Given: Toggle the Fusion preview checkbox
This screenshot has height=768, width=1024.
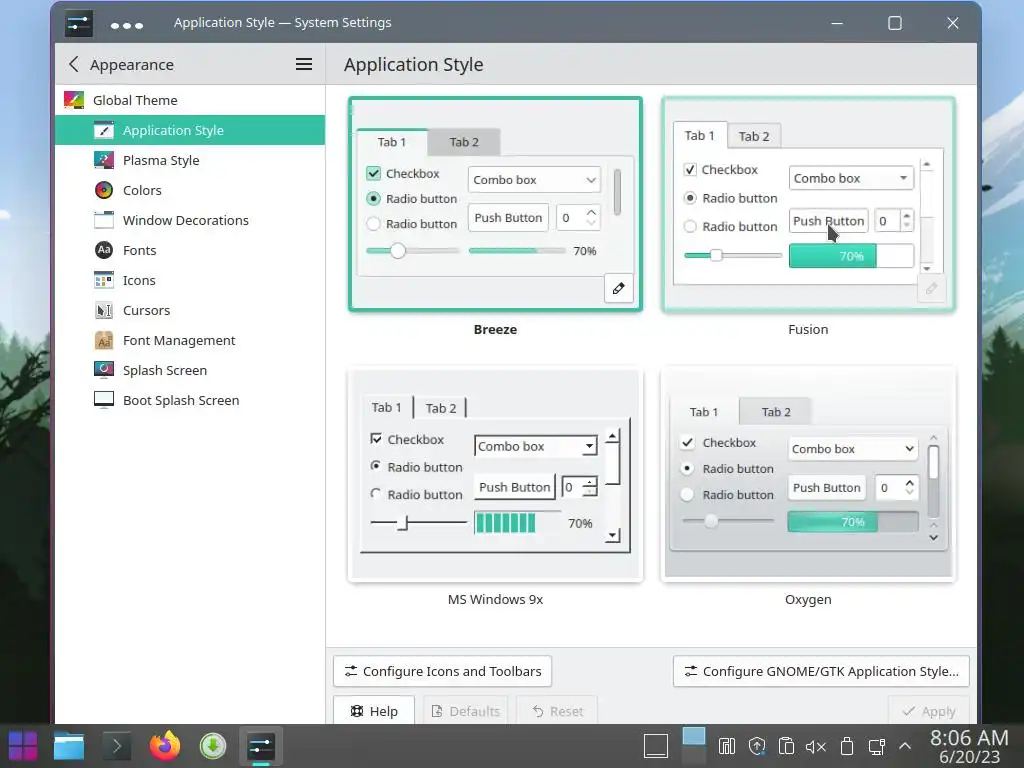Looking at the screenshot, I should (690, 170).
